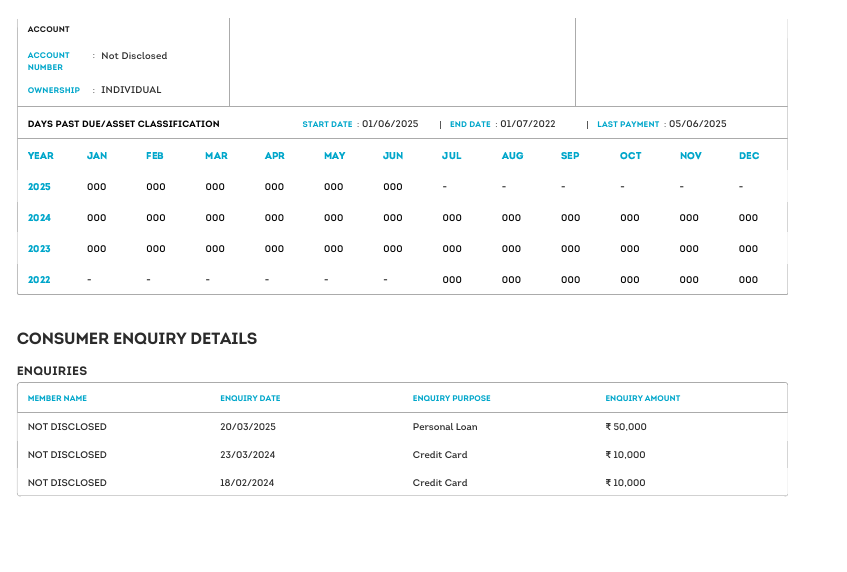Click the ENQUIRY AMOUNT column header
This screenshot has height=572, width=847.
(x=642, y=398)
